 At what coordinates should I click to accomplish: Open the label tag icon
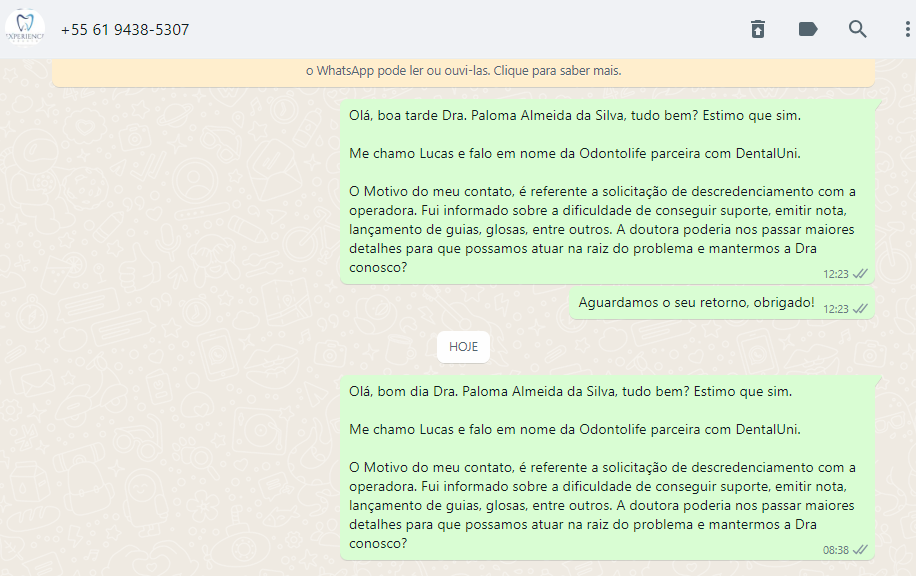[x=808, y=29]
